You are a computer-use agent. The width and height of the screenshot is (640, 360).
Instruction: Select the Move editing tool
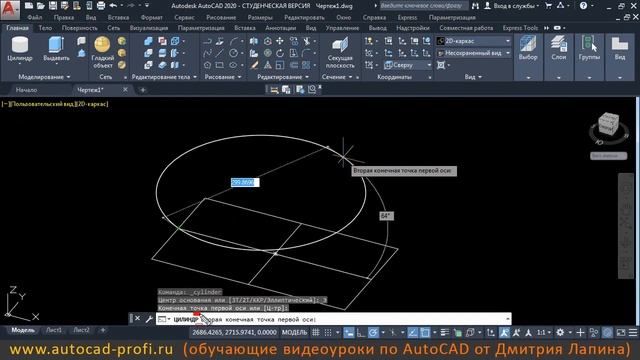280,41
